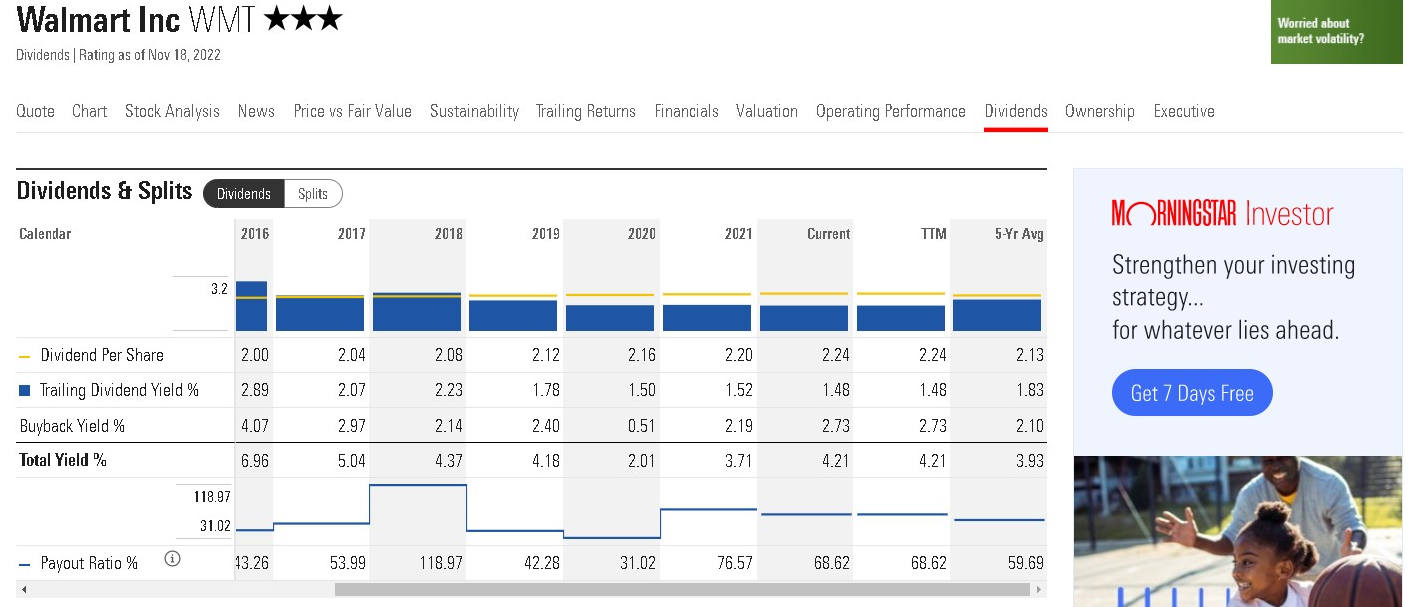Click the Morningstar star rating icons
This screenshot has width=1409, height=607.
[x=304, y=19]
